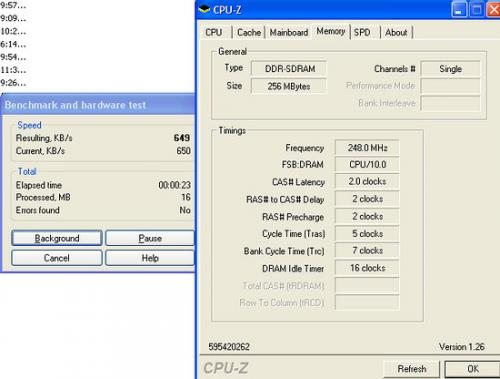Click the Size field showing 256 MBytes

tap(289, 86)
